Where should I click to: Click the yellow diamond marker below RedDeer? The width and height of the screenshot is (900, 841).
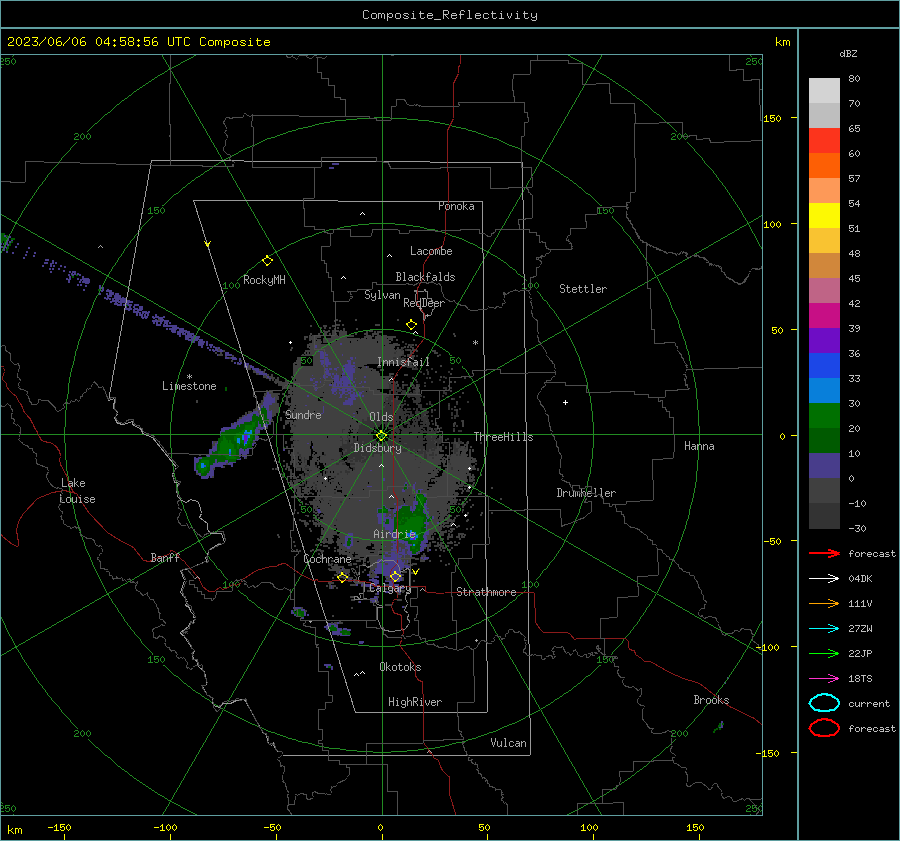pyautogui.click(x=411, y=325)
